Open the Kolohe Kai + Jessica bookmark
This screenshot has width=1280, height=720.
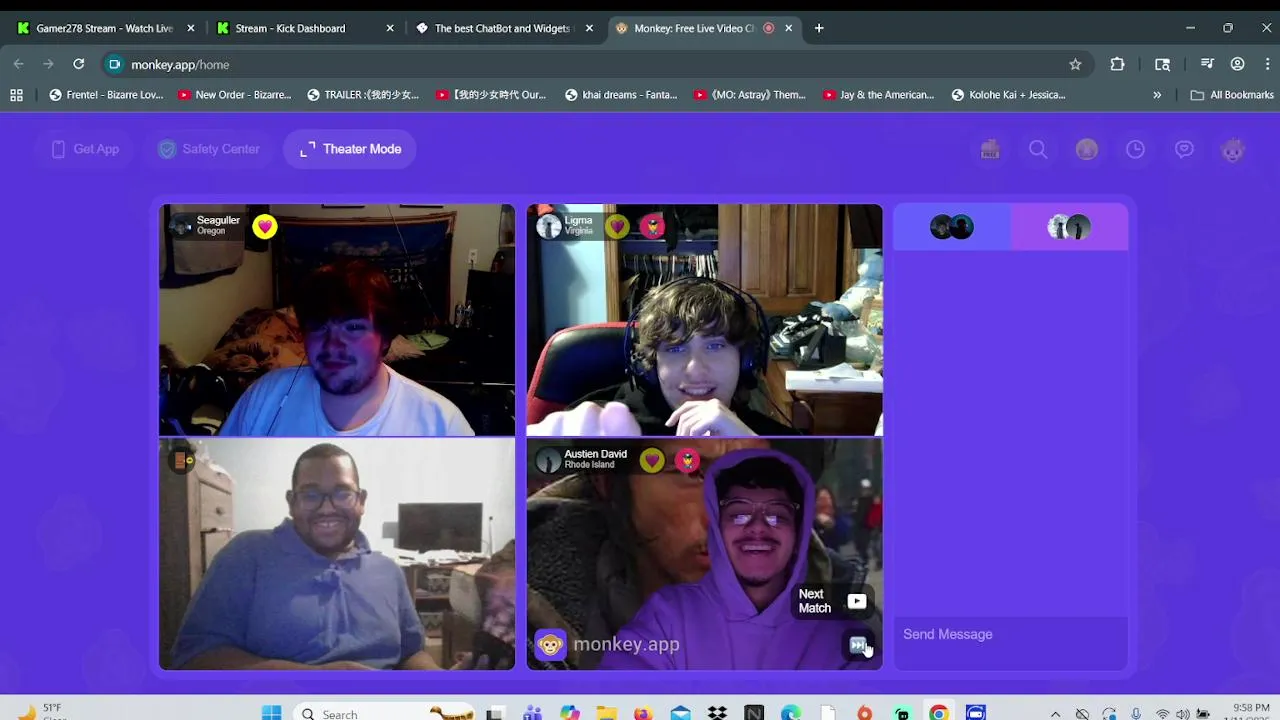1009,95
